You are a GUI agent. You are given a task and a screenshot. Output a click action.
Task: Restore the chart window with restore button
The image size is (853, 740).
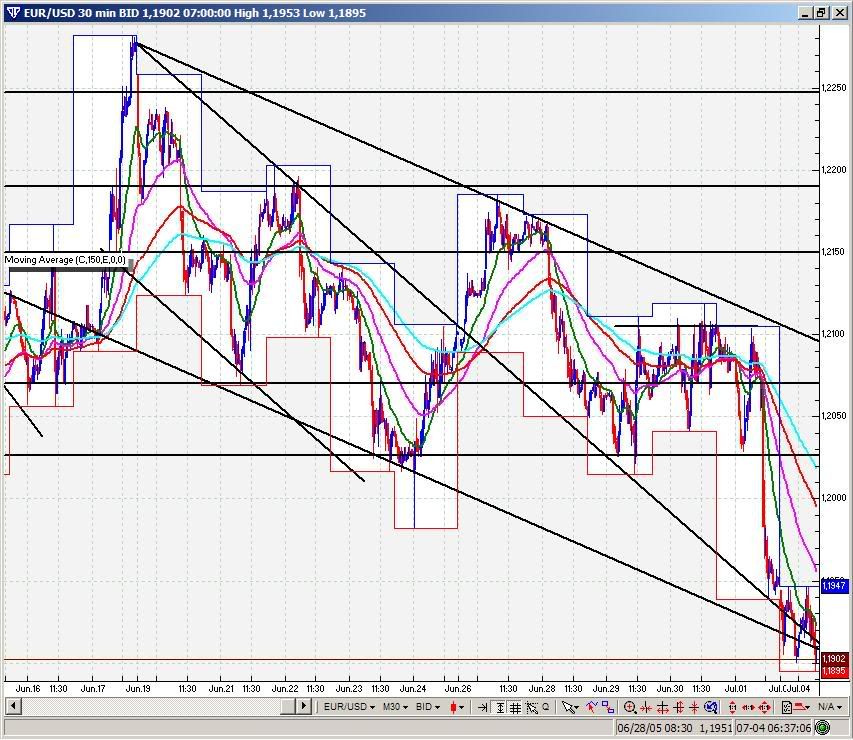822,13
